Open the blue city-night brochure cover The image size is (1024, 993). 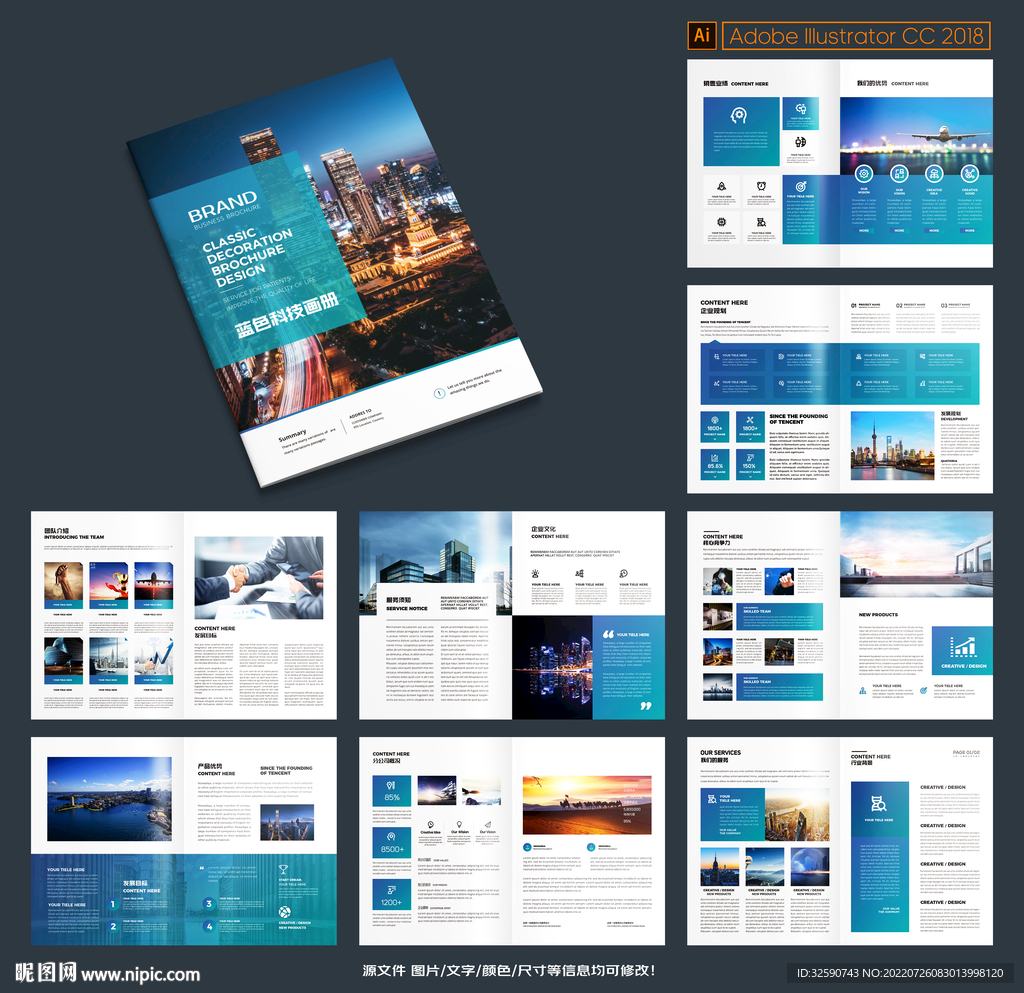(334, 272)
